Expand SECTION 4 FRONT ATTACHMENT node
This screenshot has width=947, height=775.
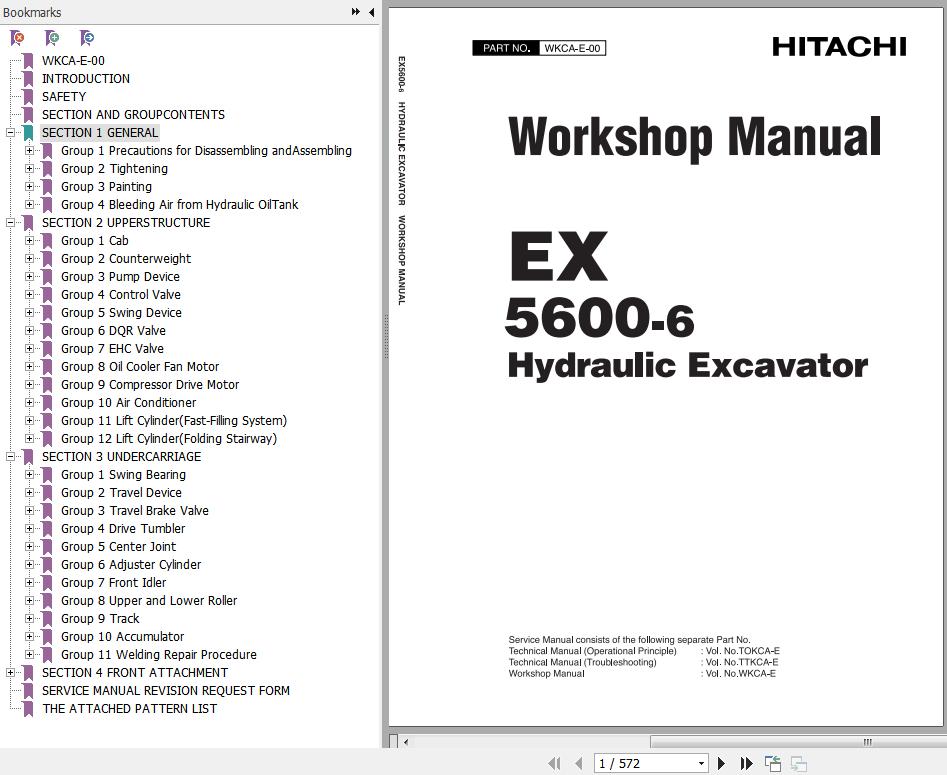pos(10,673)
